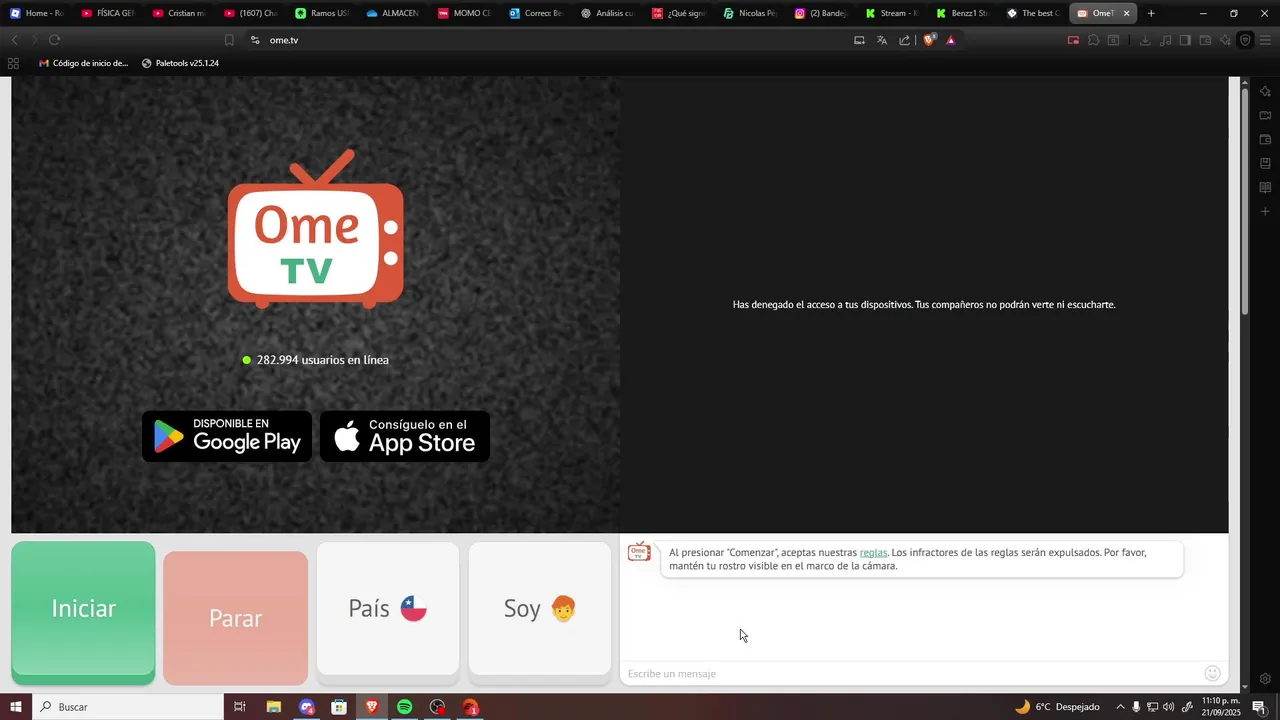This screenshot has width=1280, height=720.
Task: Open the Brave Shields lion icon
Action: click(929, 40)
